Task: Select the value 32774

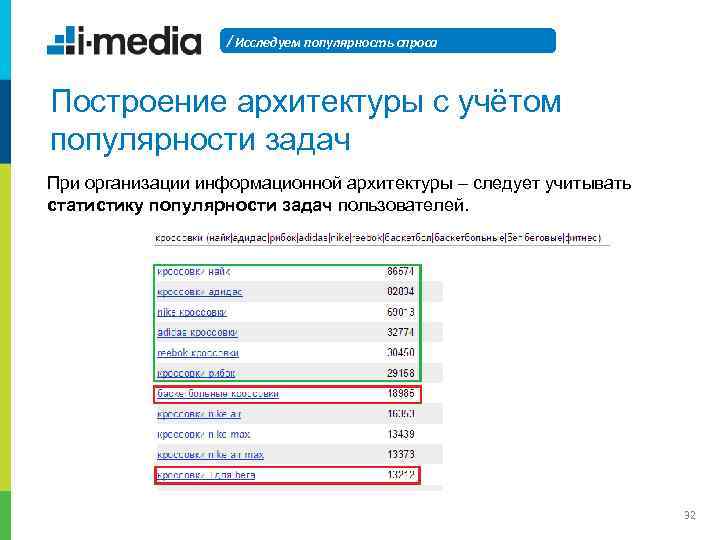Action: point(400,332)
